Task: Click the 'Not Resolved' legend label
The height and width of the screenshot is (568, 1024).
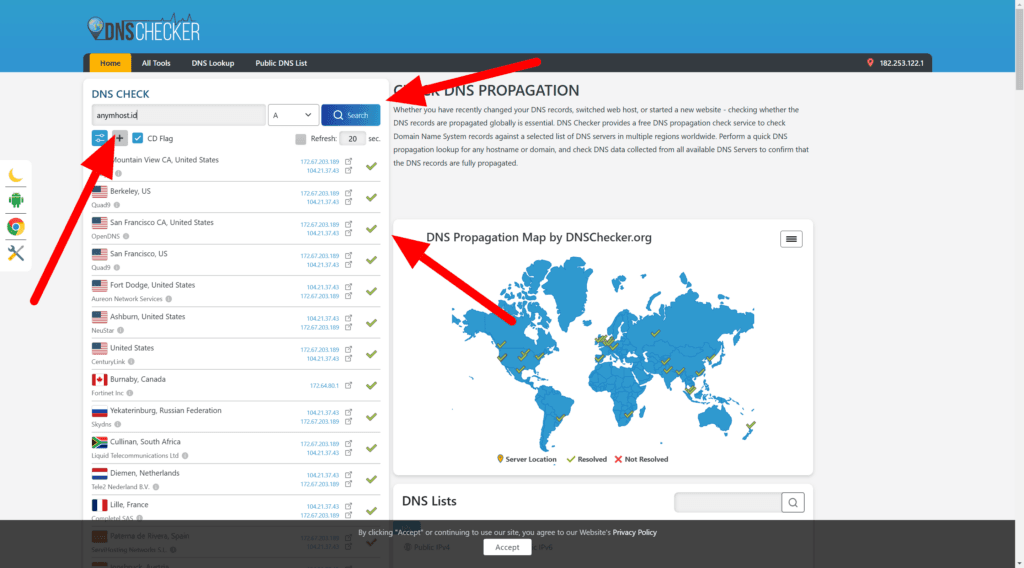Action: coord(646,459)
